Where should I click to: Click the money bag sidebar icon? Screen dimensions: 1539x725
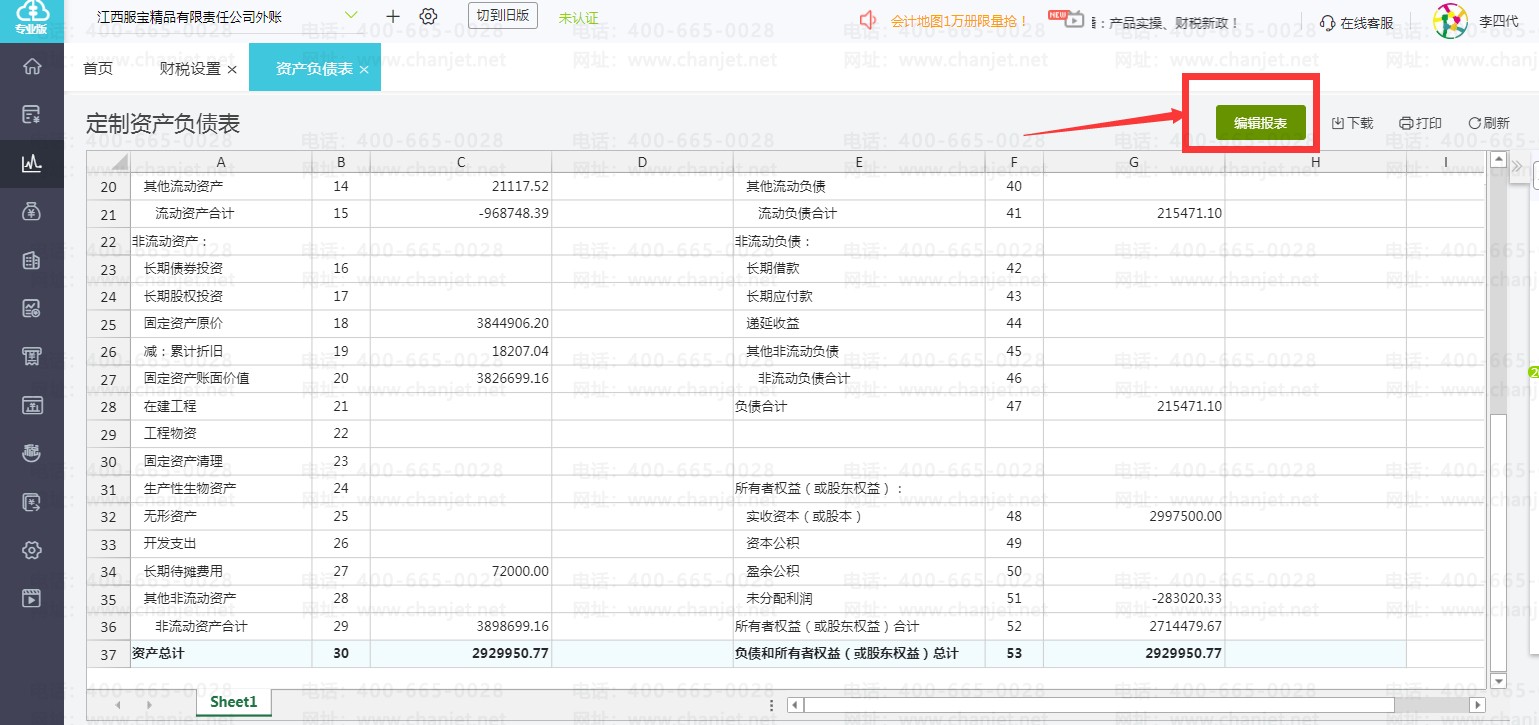(x=32, y=211)
